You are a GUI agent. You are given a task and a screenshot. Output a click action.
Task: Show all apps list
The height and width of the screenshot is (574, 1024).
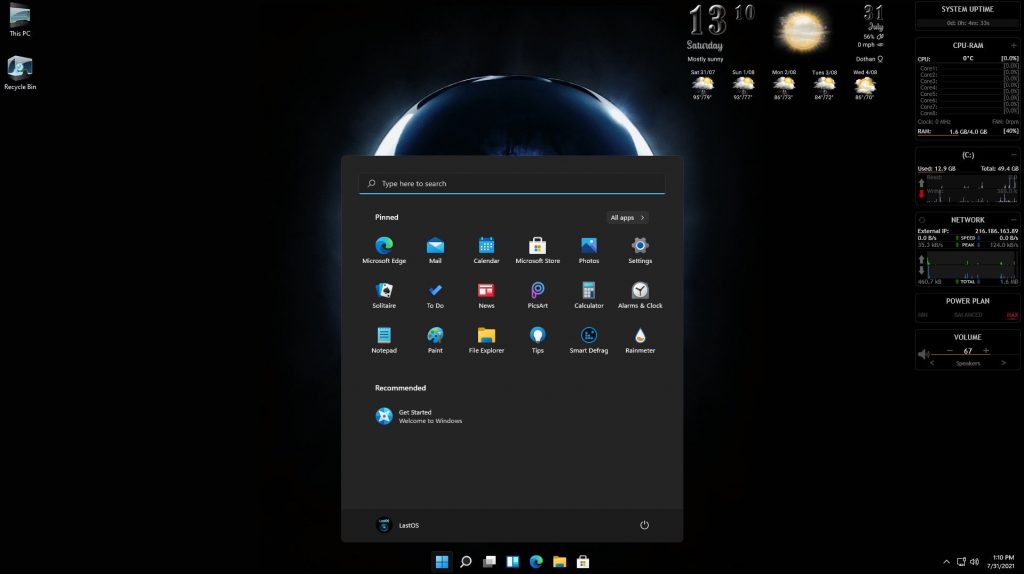[x=627, y=217]
